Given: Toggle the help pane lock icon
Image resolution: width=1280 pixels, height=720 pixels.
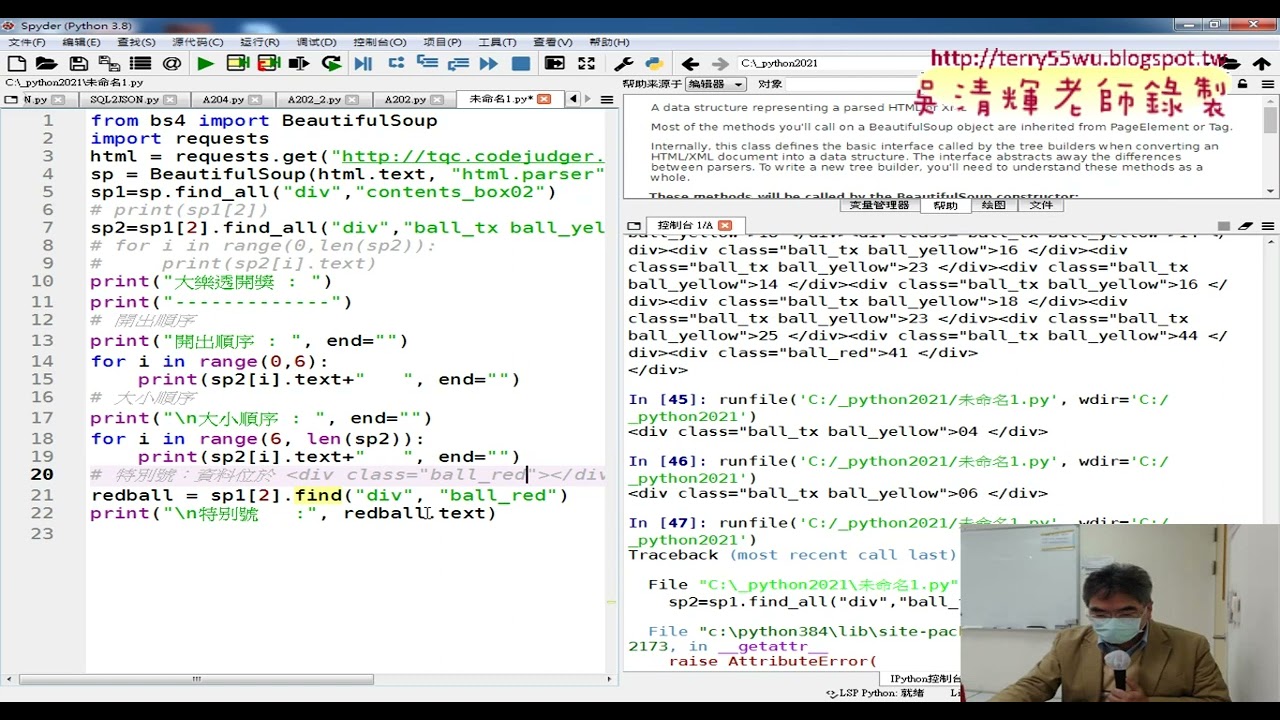Looking at the screenshot, I should coord(1243,84).
